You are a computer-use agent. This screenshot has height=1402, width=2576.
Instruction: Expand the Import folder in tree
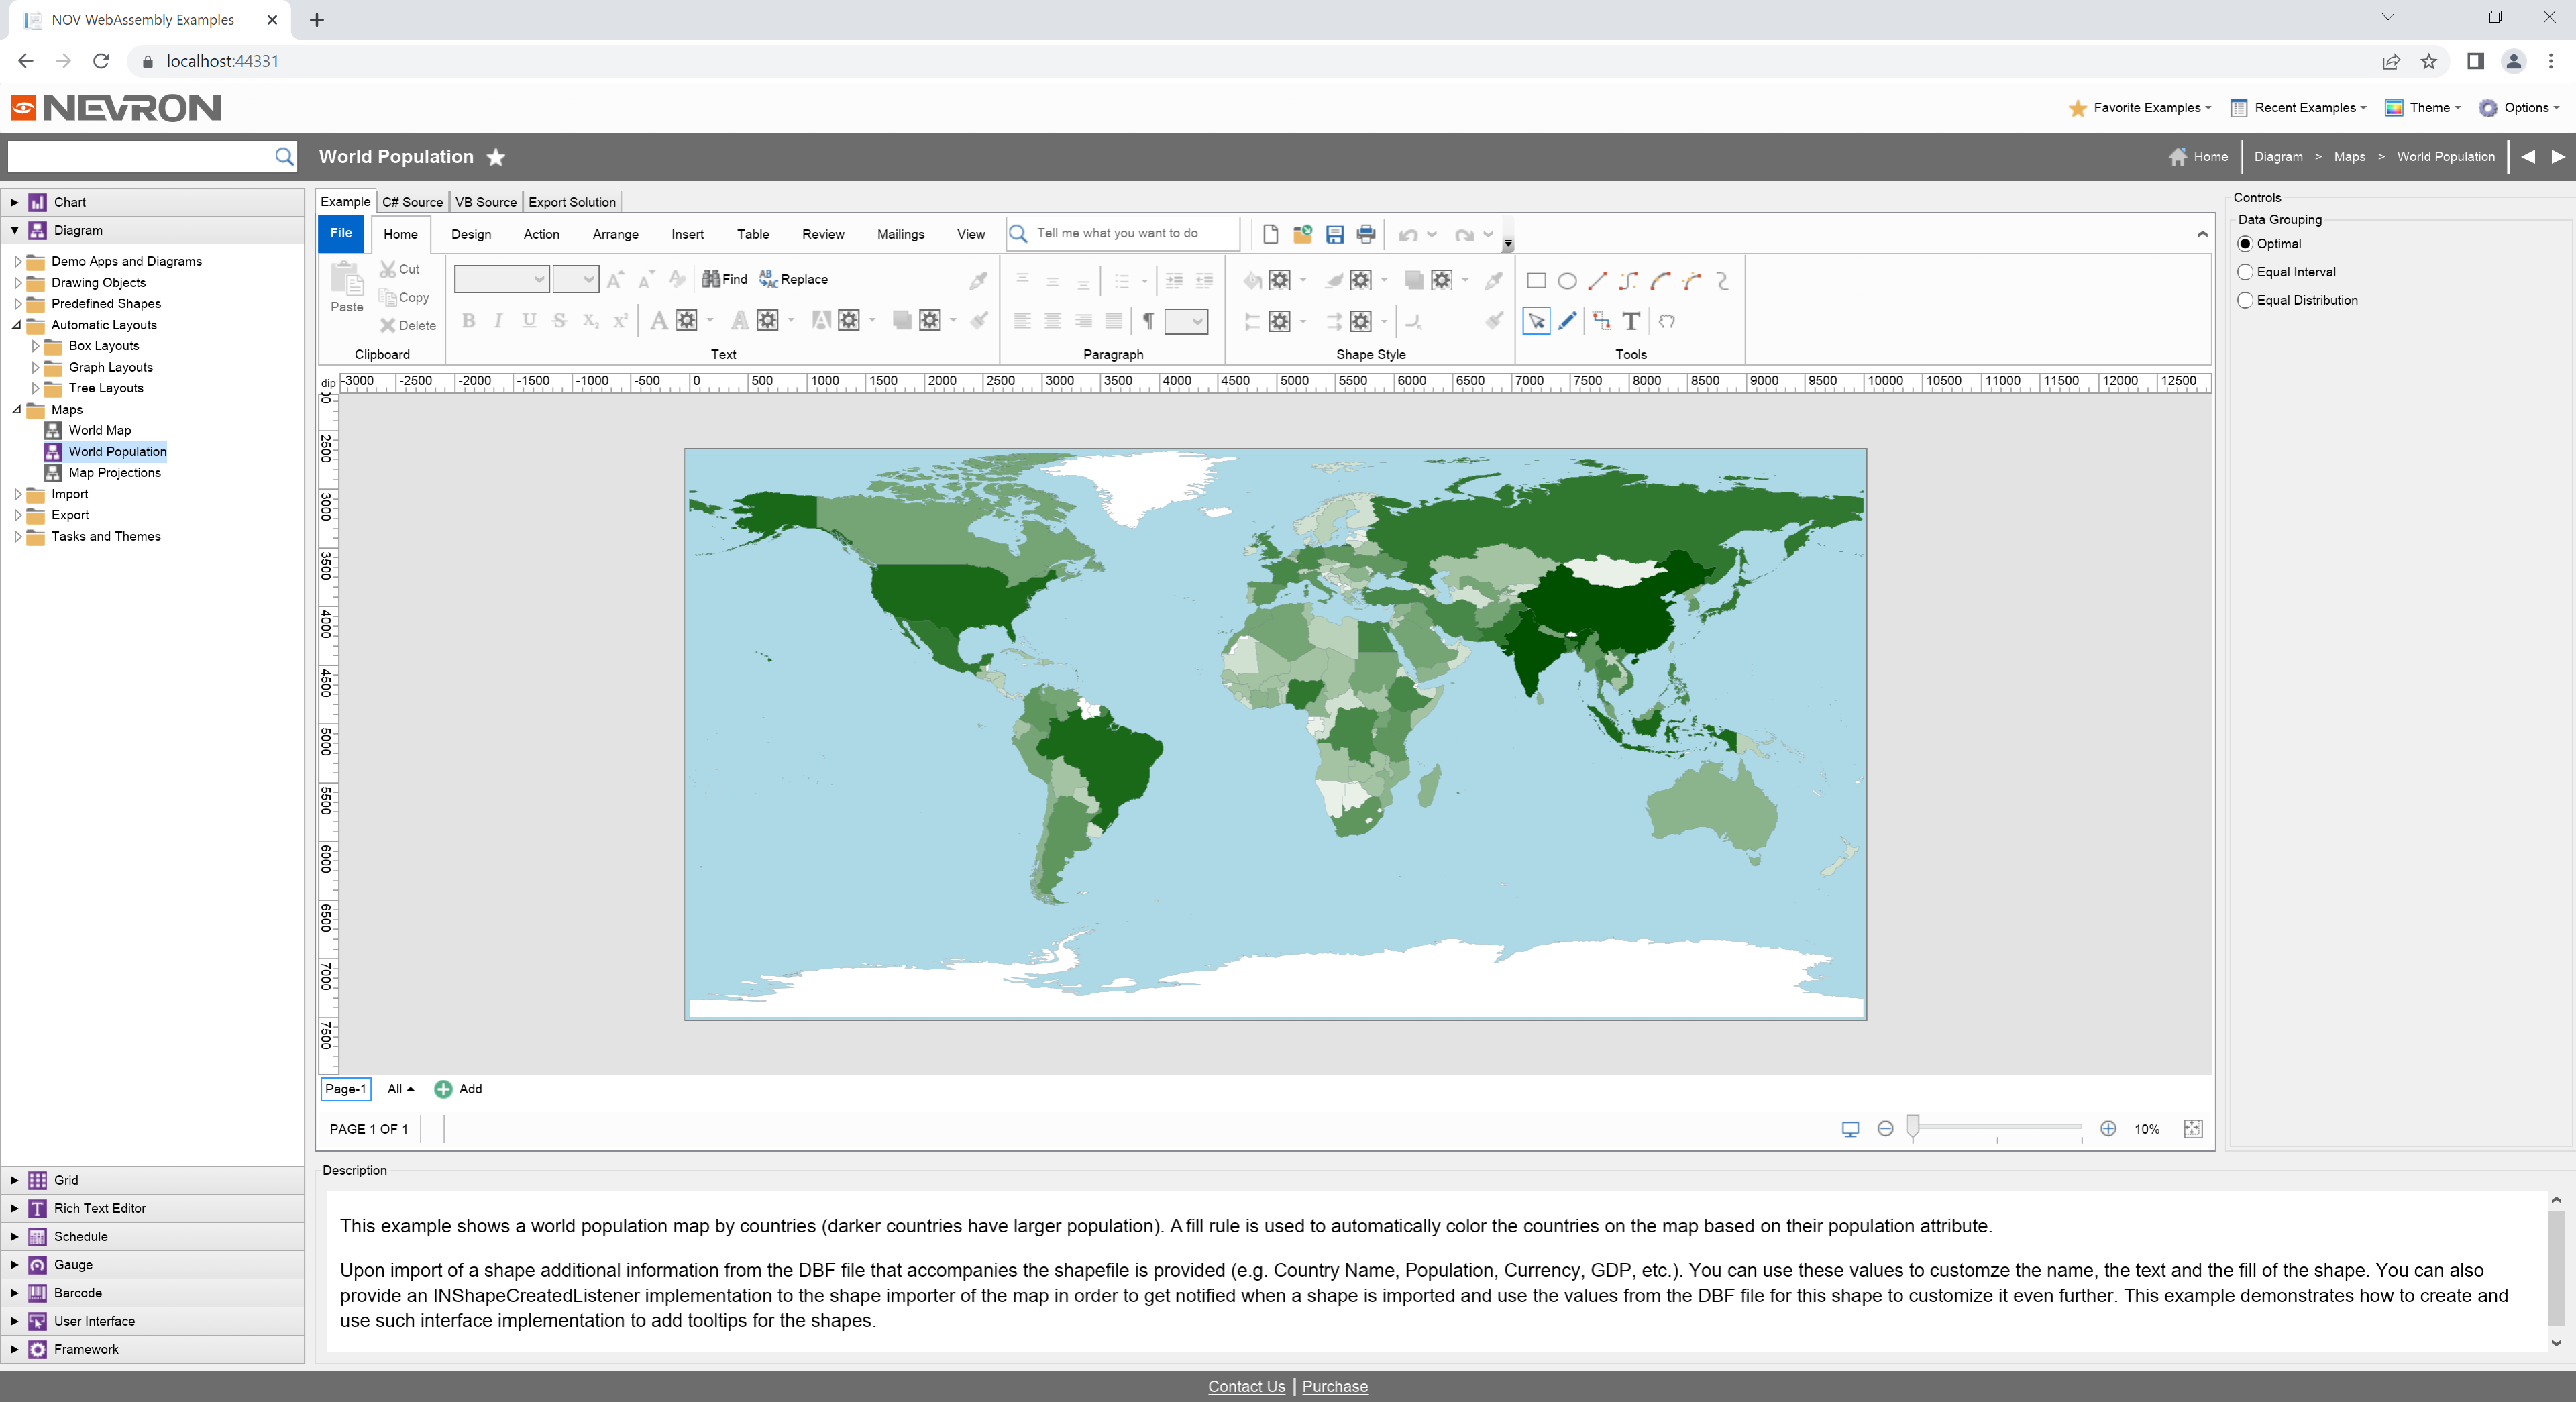[17, 494]
